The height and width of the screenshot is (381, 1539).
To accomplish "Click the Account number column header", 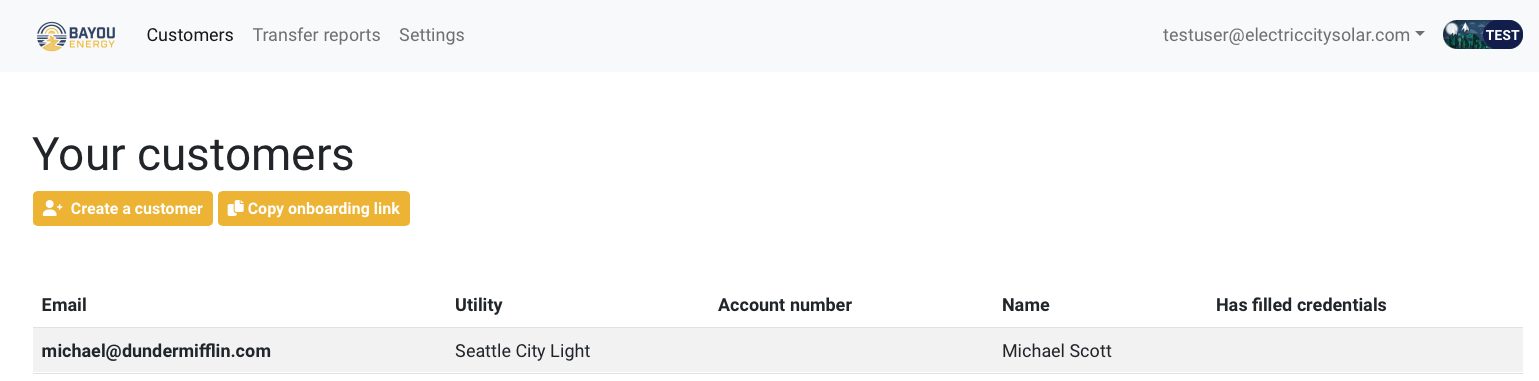I will [785, 305].
